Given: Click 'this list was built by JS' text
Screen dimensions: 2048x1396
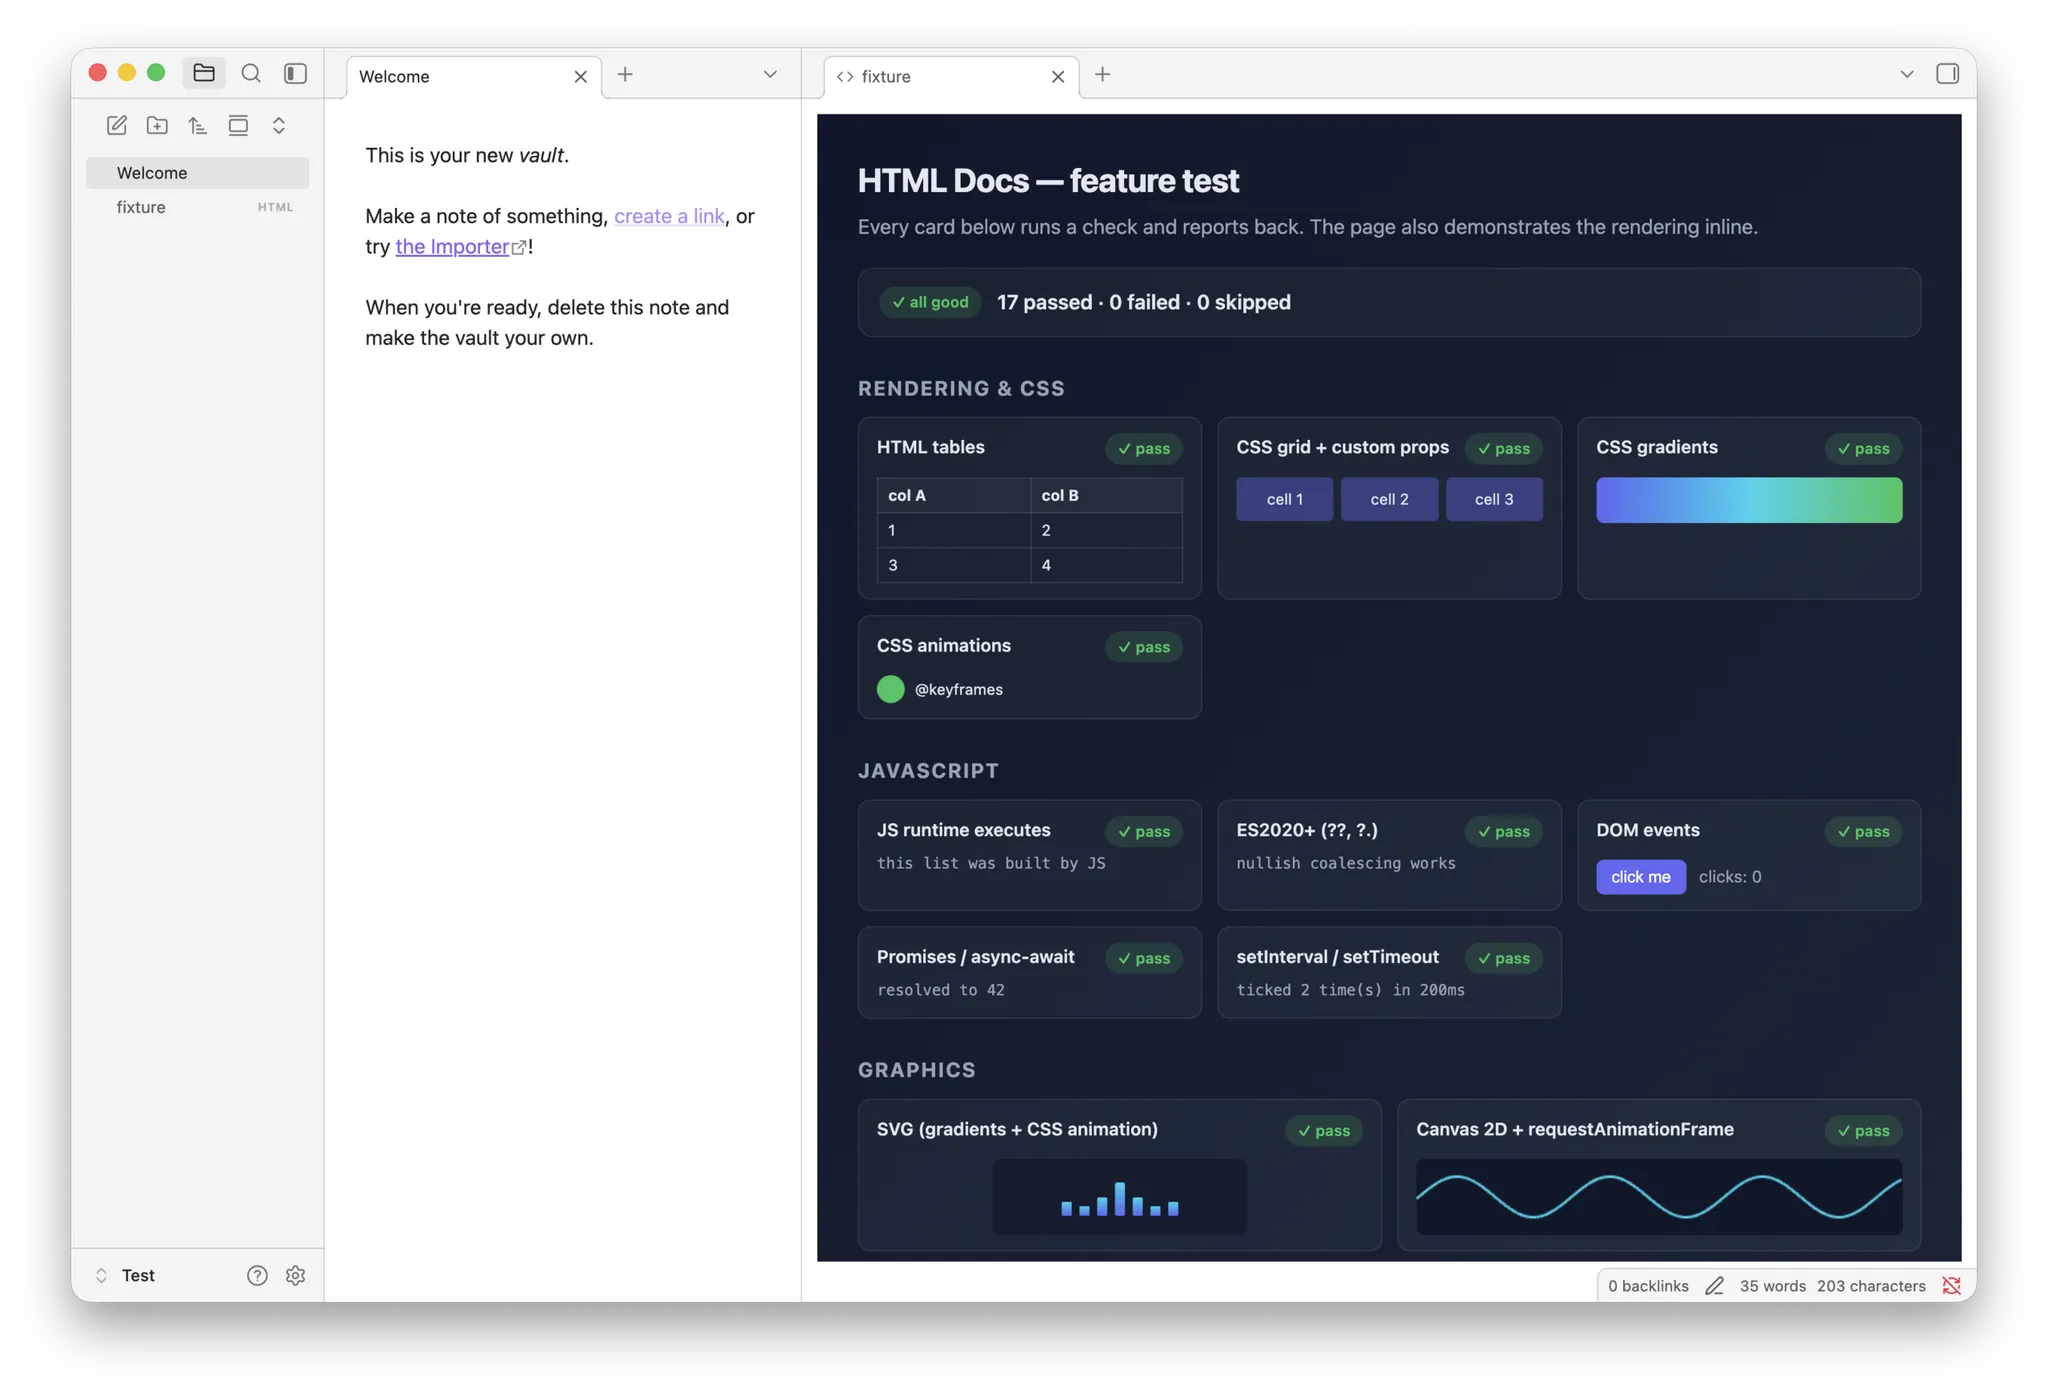Looking at the screenshot, I should tap(991, 863).
